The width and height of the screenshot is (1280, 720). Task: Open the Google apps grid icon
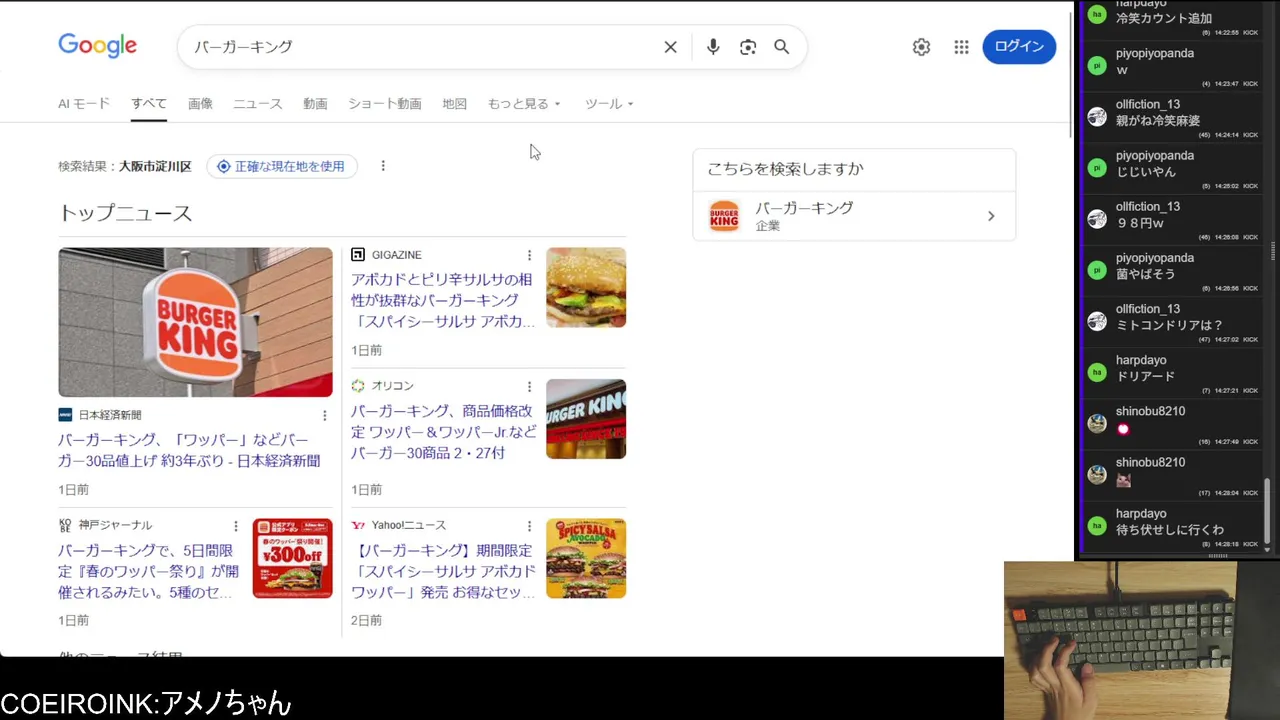point(961,47)
